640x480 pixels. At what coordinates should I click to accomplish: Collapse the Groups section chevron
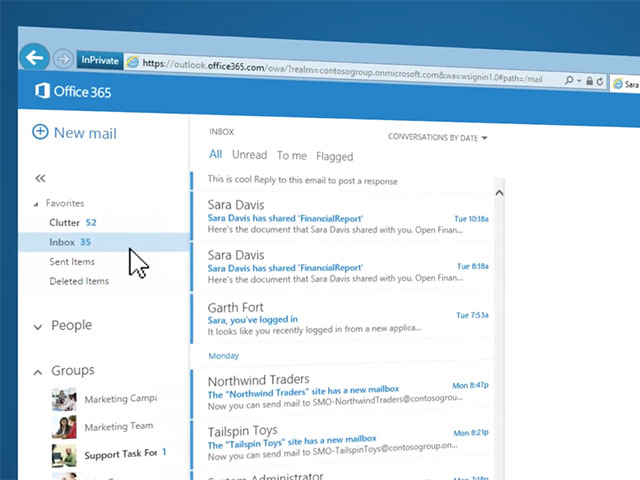tap(38, 372)
